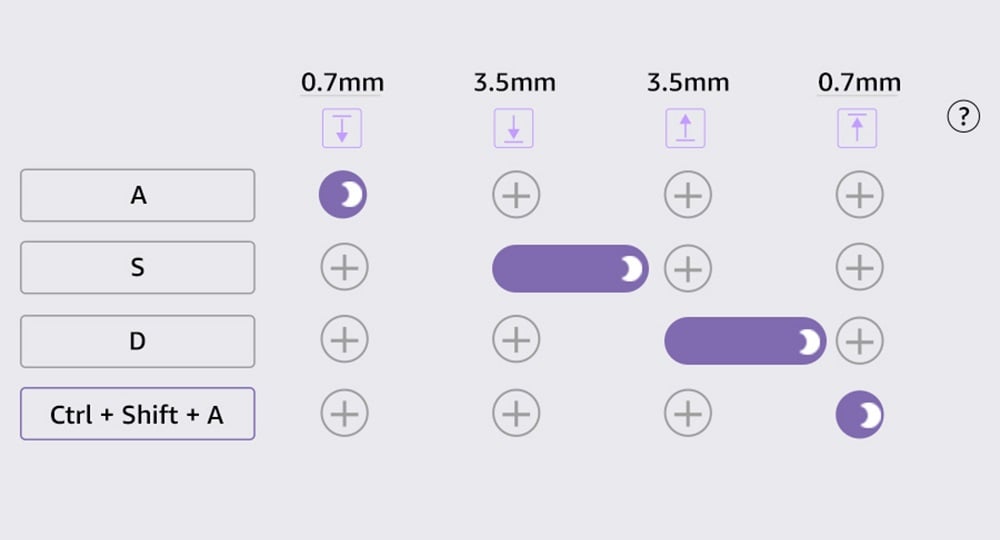Click the first 0.7mm press-down actuation icon

click(342, 128)
